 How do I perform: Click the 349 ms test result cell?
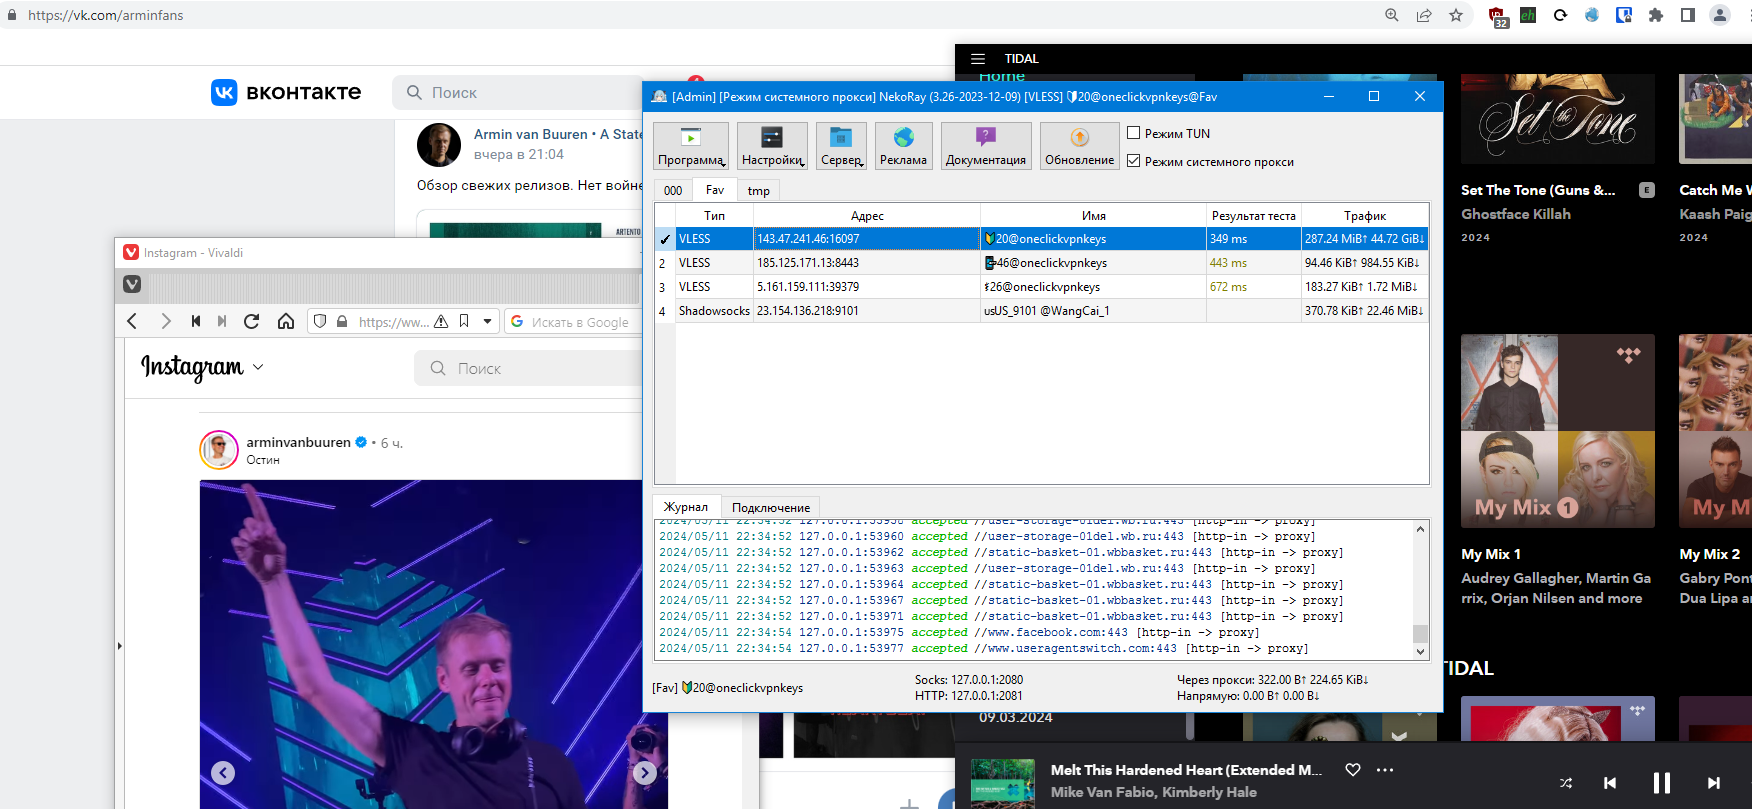(x=1254, y=239)
